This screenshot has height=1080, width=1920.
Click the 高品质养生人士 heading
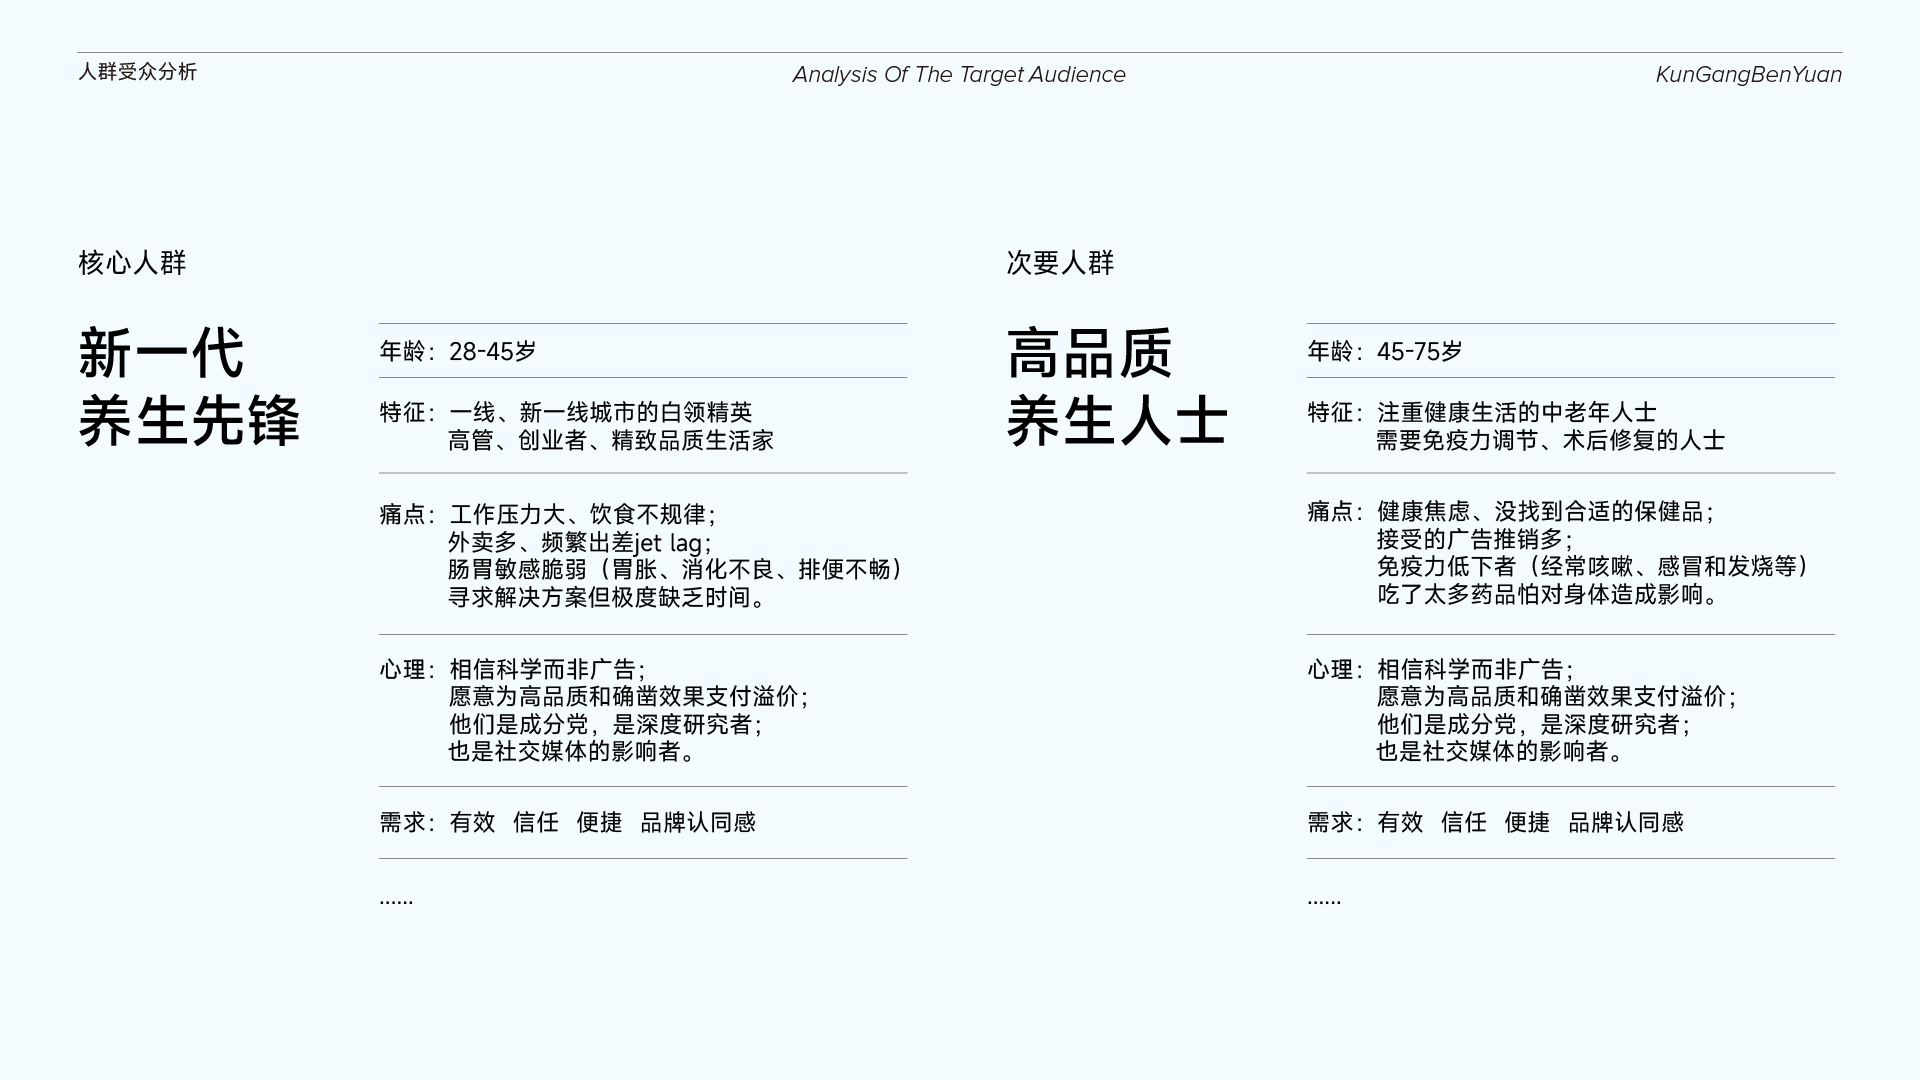(x=1116, y=387)
